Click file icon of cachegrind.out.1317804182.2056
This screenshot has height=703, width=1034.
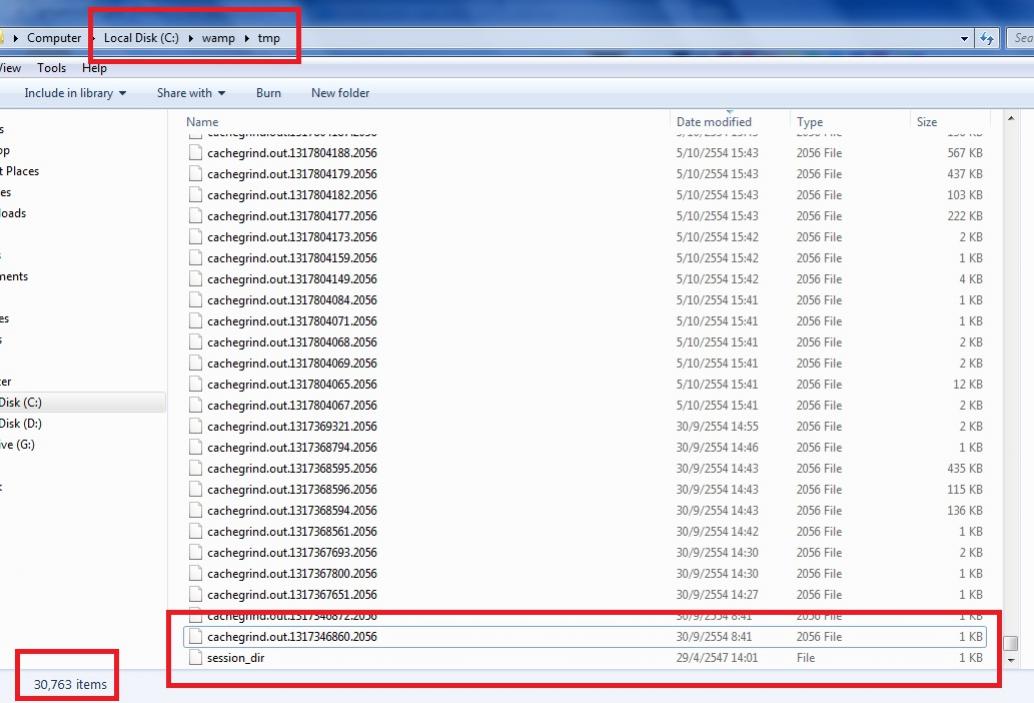195,195
